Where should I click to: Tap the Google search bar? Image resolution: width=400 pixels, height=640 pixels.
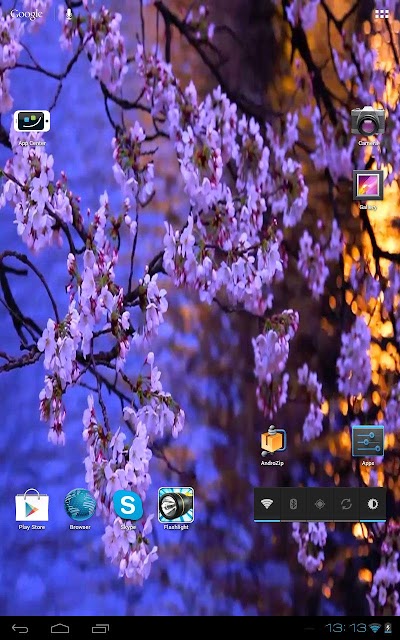(26, 14)
